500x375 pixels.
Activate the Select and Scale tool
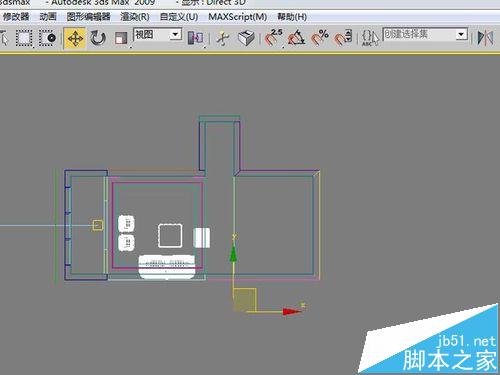(x=121, y=38)
